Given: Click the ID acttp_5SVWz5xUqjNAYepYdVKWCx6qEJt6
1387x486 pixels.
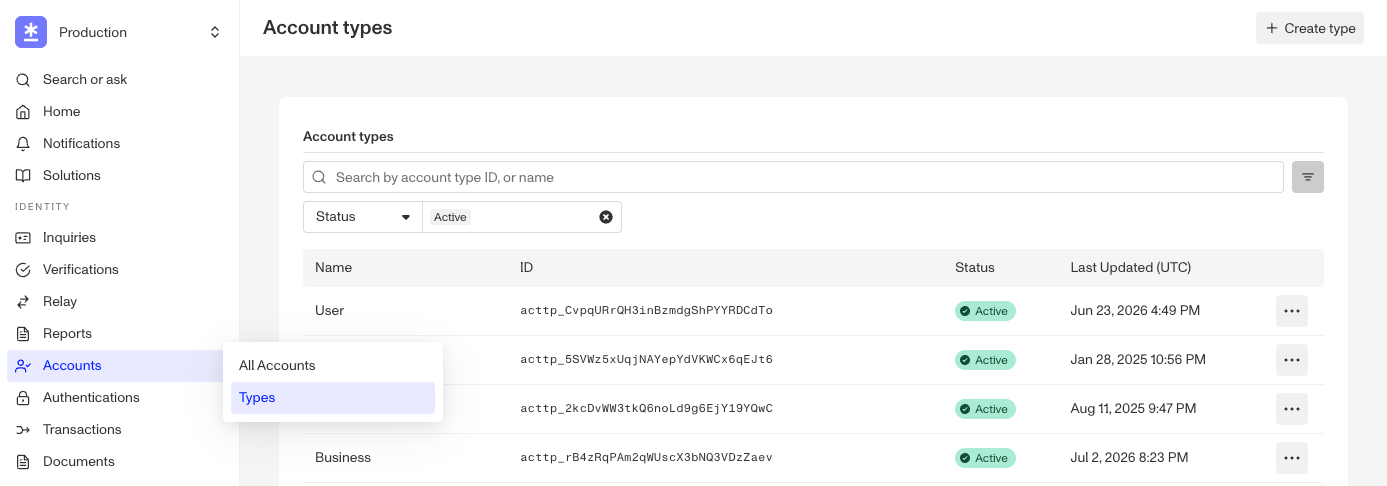Looking at the screenshot, I should pos(646,360).
